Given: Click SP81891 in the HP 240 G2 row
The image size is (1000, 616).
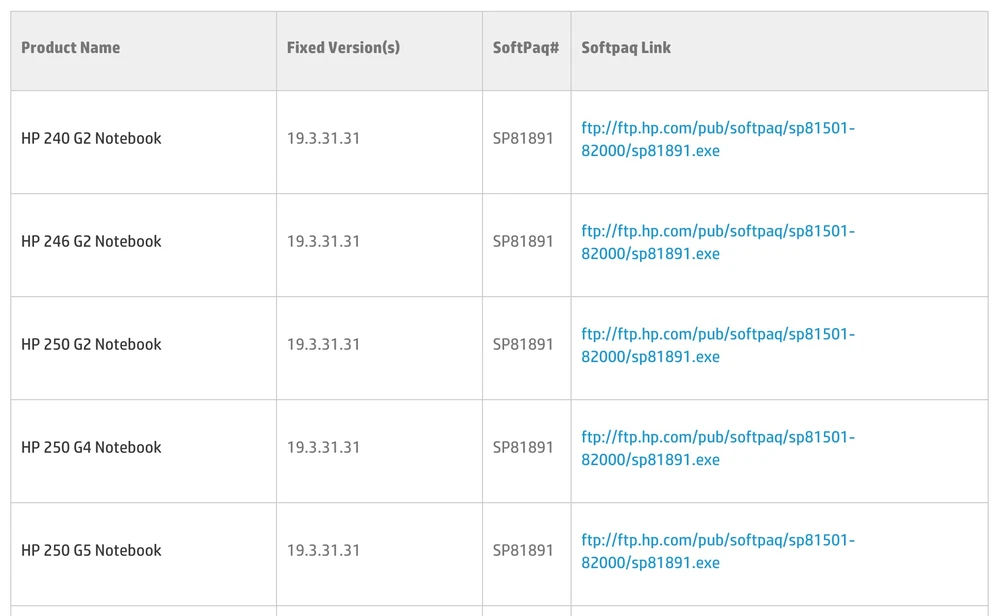Looking at the screenshot, I should pos(523,139).
